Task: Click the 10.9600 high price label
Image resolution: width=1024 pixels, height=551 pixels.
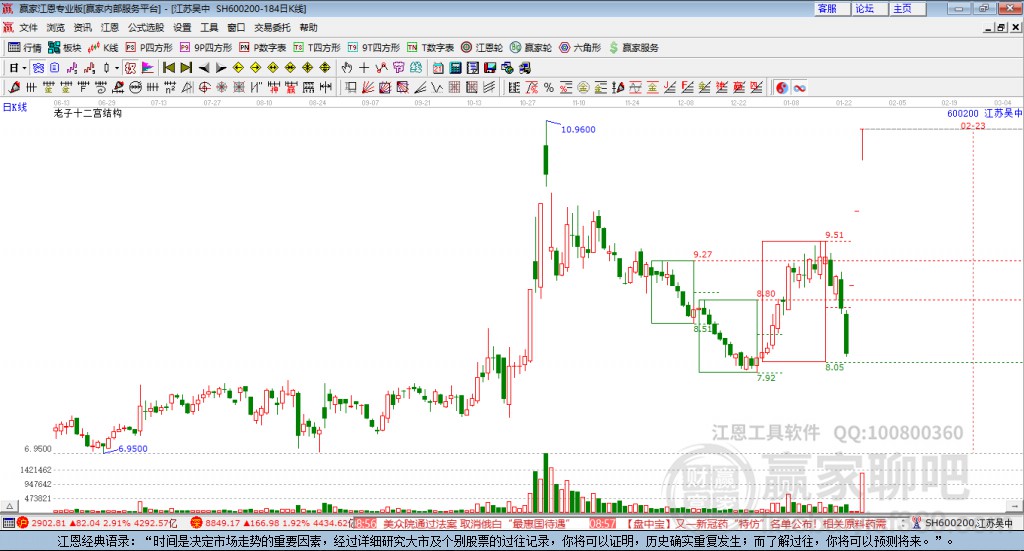Action: [x=578, y=129]
